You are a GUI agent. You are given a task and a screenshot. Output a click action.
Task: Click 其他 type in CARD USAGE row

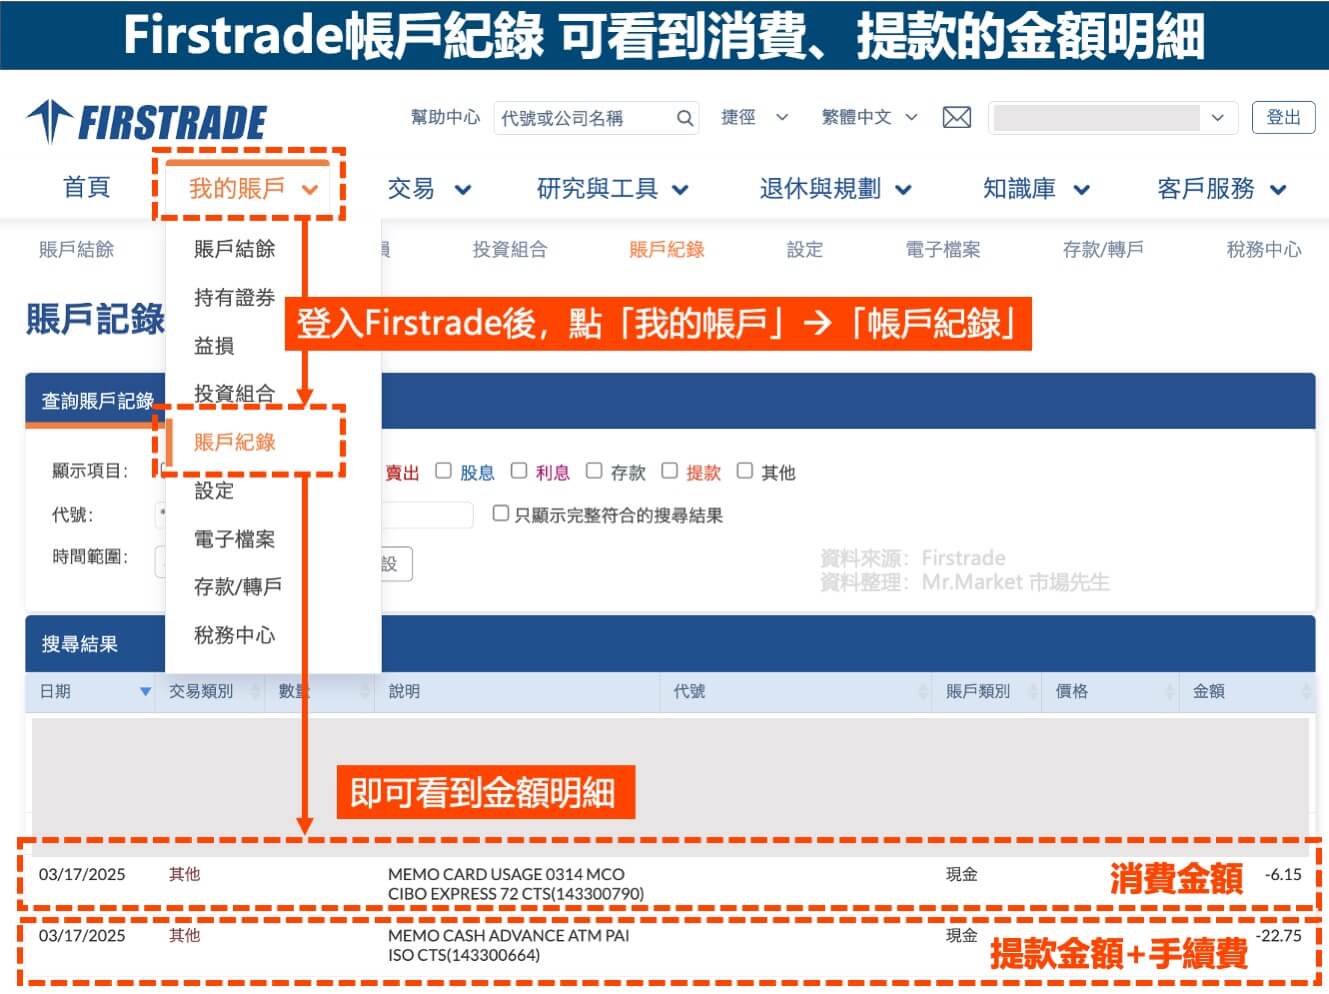184,875
